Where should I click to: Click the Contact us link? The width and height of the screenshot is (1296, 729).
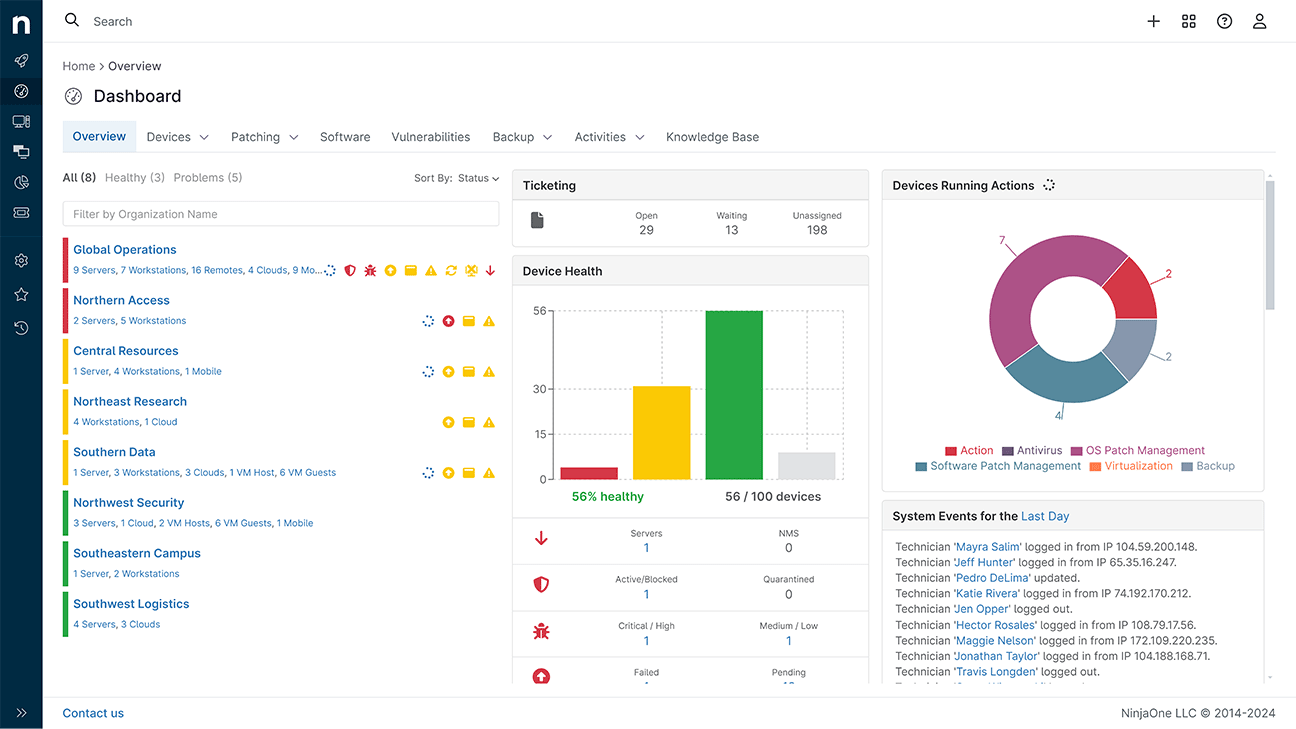tap(93, 713)
